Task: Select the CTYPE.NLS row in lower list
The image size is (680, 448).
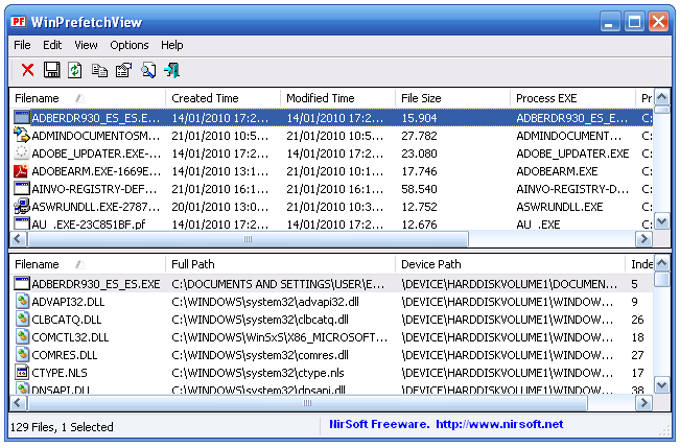Action: point(332,373)
